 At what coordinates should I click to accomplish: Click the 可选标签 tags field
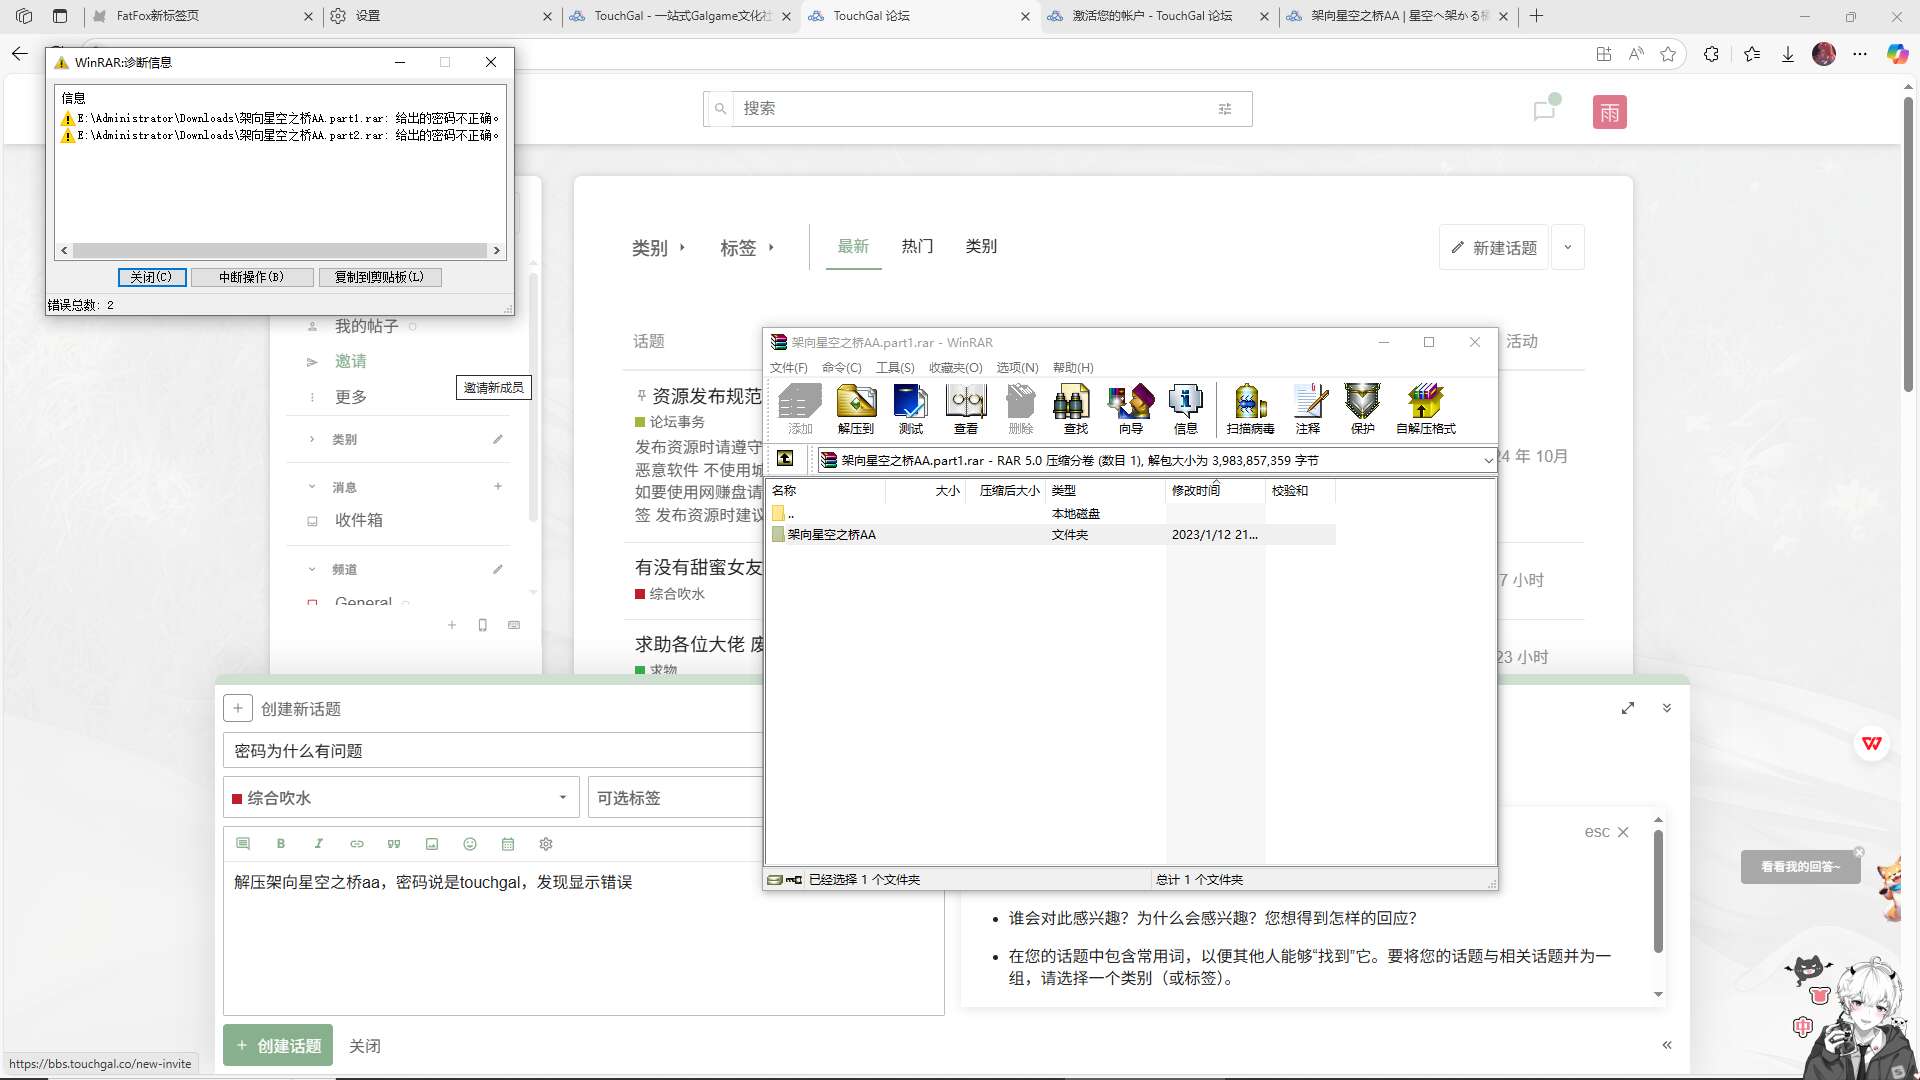point(676,798)
